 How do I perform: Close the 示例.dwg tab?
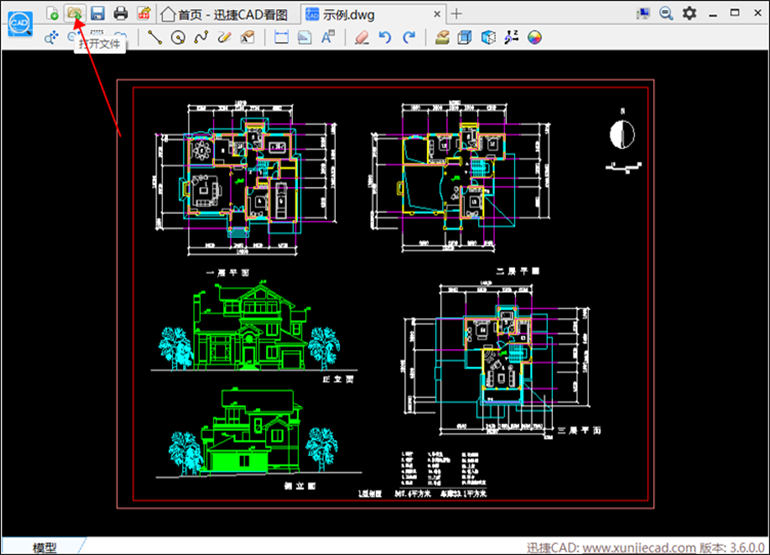(437, 15)
